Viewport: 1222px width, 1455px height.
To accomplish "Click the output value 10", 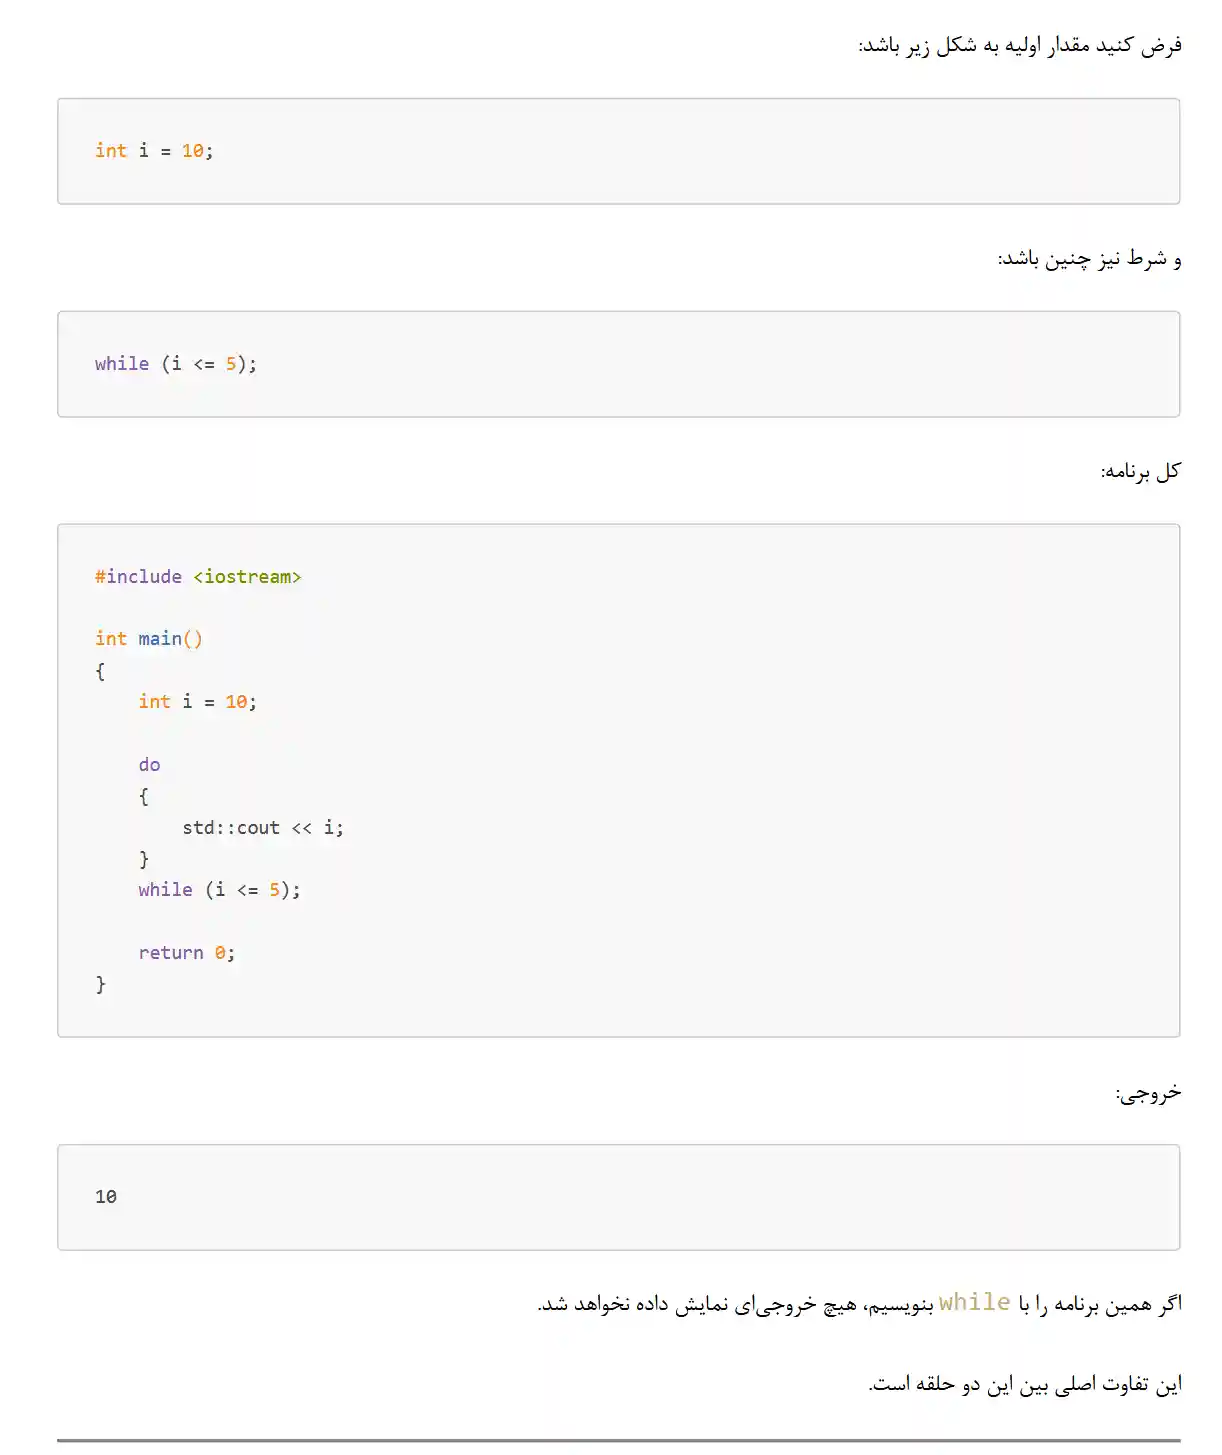I will (106, 1197).
